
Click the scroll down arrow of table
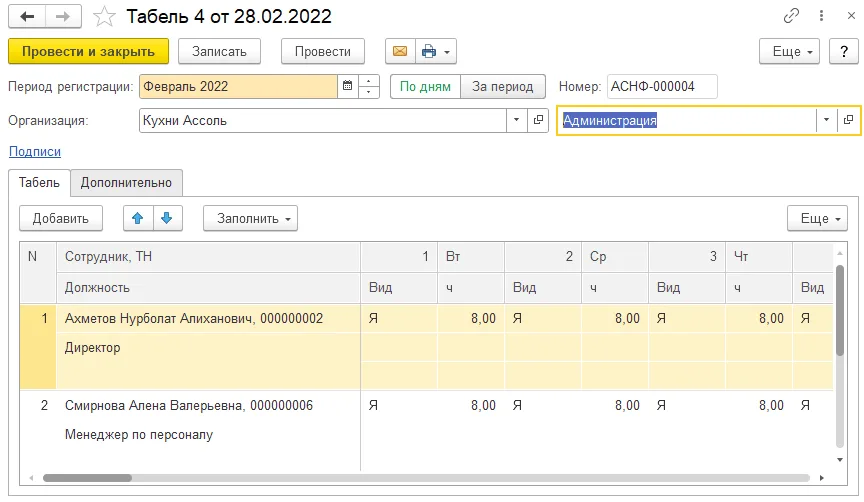click(x=840, y=460)
